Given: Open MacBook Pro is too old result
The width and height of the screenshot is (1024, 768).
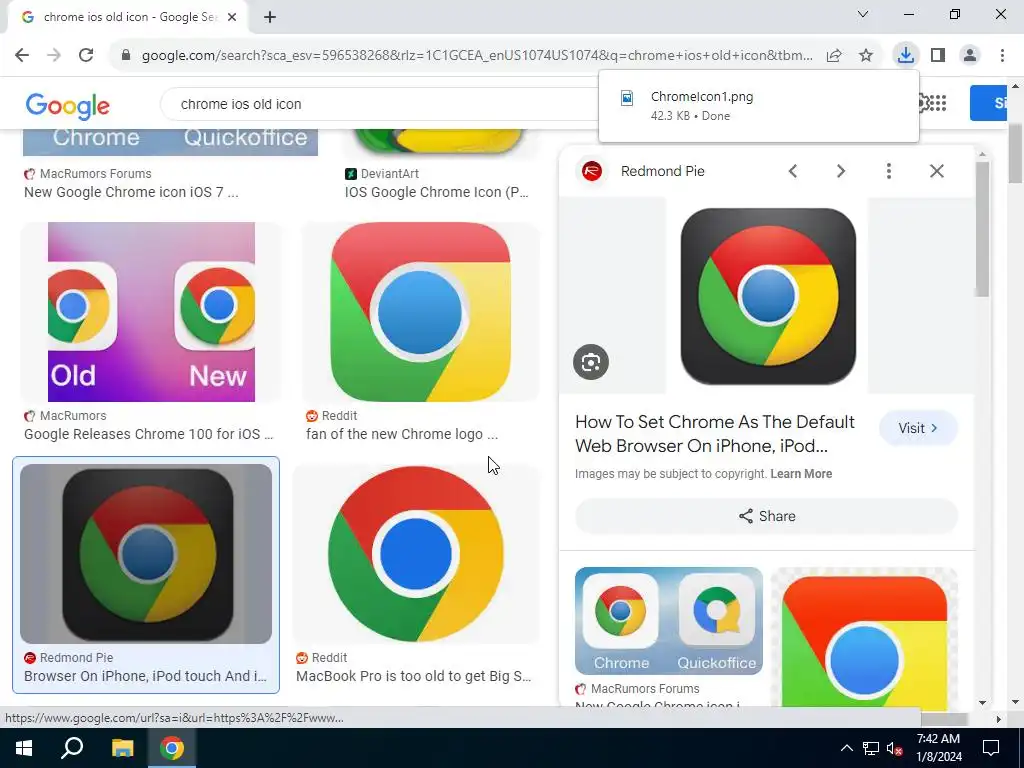Looking at the screenshot, I should point(413,676).
